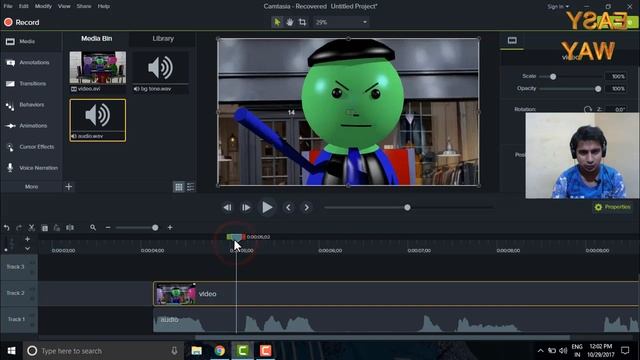Toggle the Properties panel button
This screenshot has height=360, width=640.
(x=613, y=207)
